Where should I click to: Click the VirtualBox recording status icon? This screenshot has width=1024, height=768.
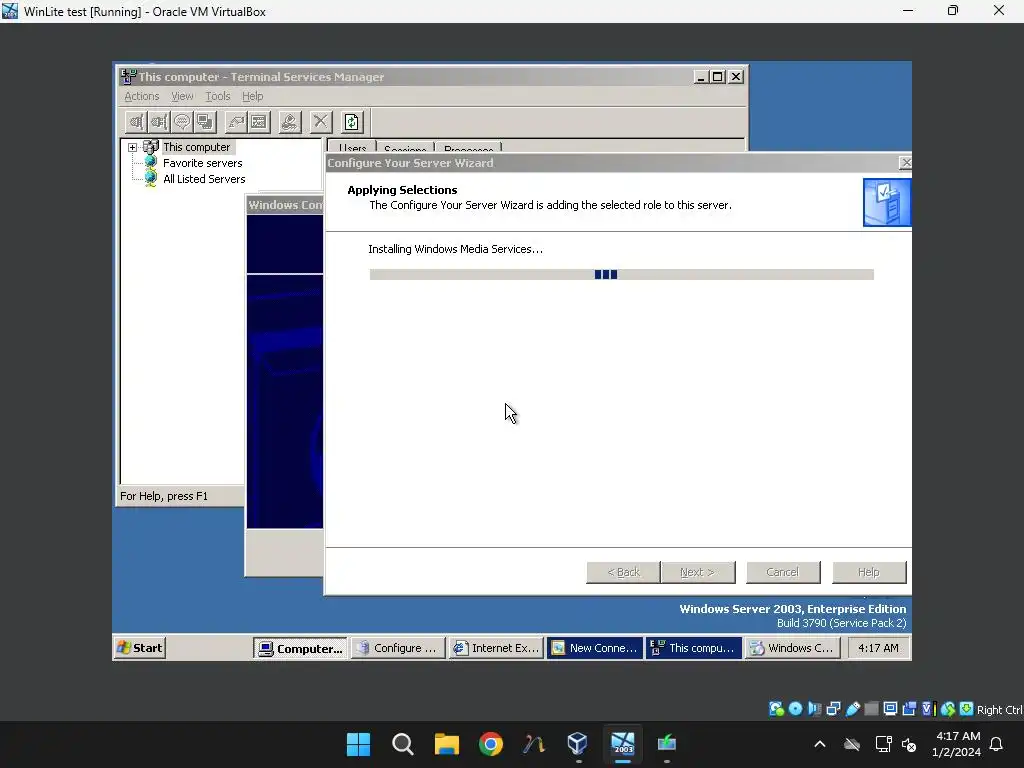point(909,709)
